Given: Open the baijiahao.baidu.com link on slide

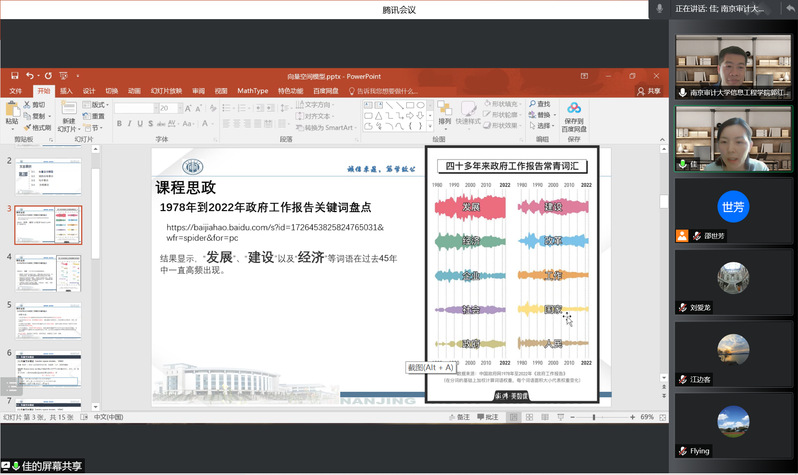Looking at the screenshot, I should point(274,233).
